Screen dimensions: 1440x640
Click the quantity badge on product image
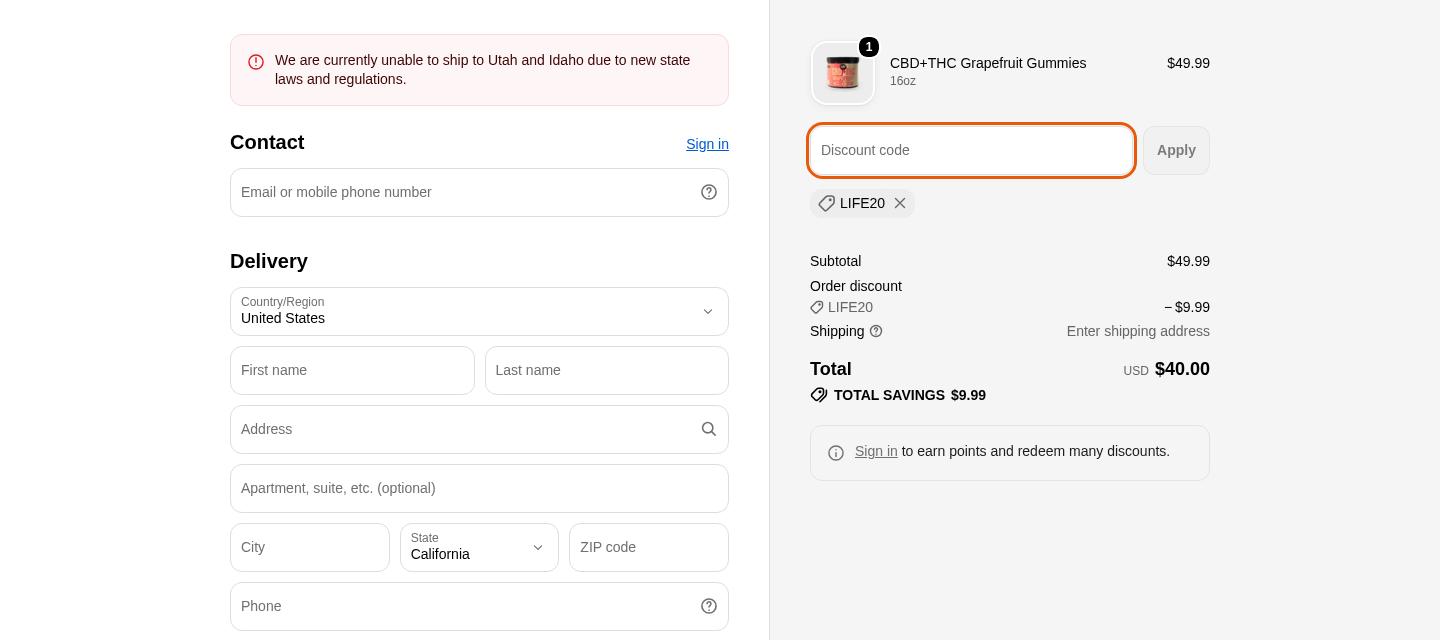(x=869, y=47)
